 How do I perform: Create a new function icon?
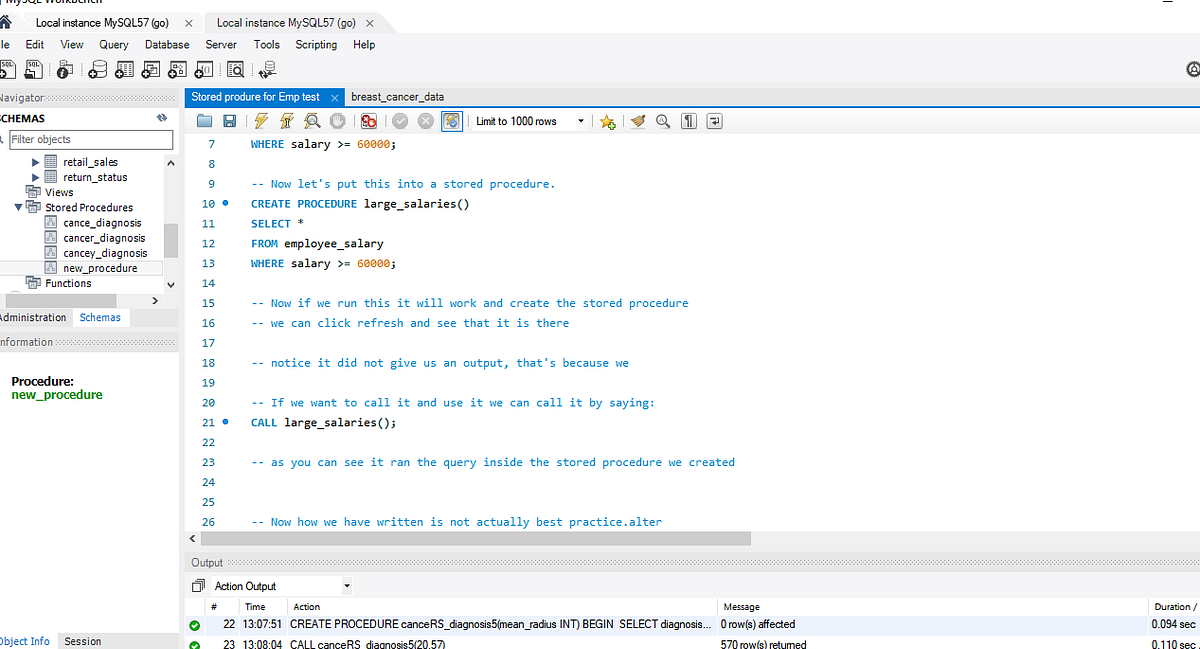(x=204, y=69)
